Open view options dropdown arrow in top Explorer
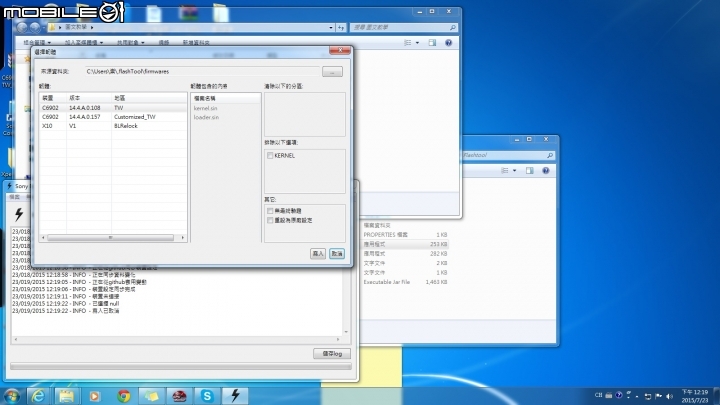Image resolution: width=720 pixels, height=405 pixels. pyautogui.click(x=417, y=43)
